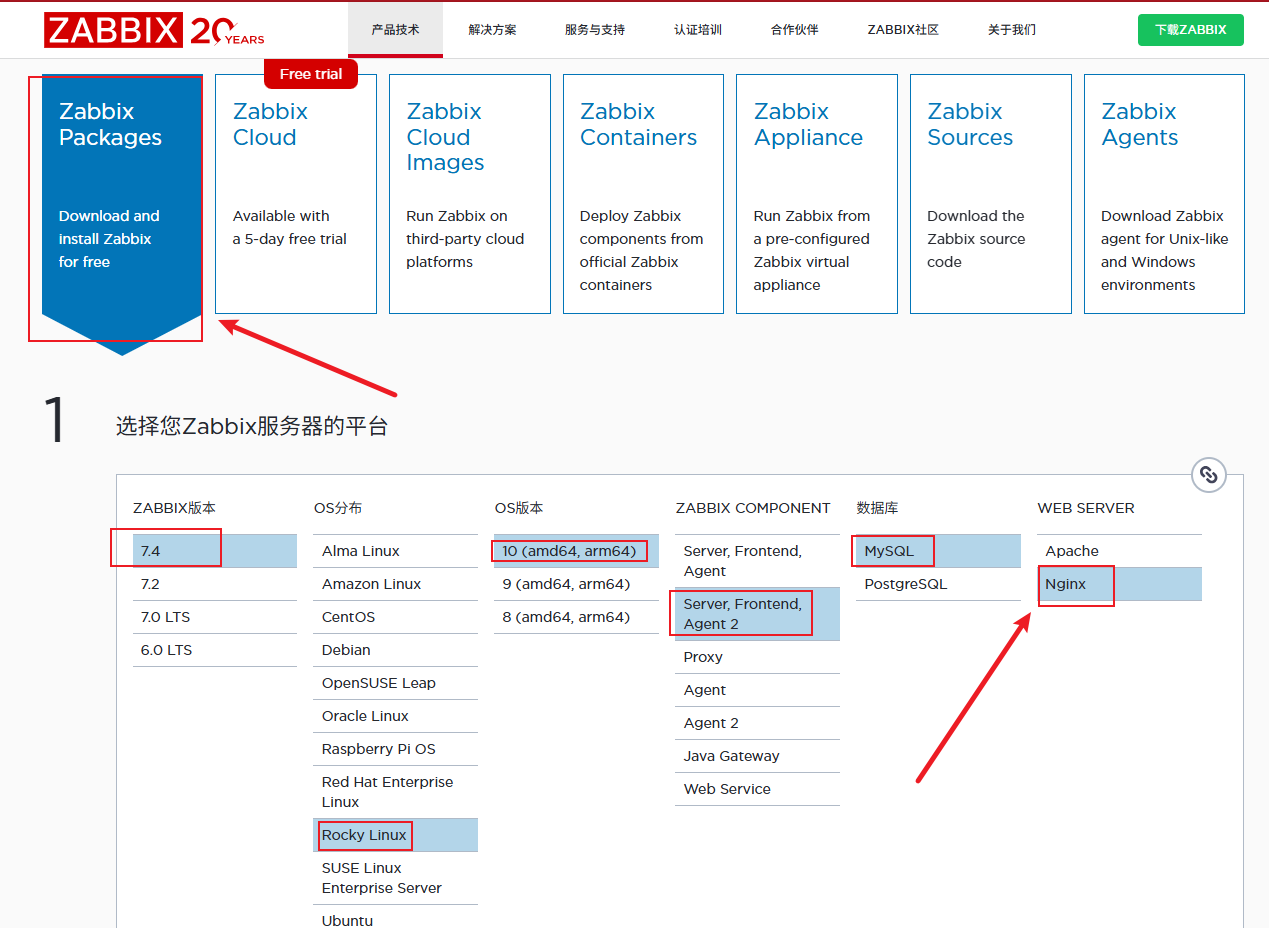The height and width of the screenshot is (928, 1269).
Task: Choose the standalone Agent component
Action: point(758,690)
